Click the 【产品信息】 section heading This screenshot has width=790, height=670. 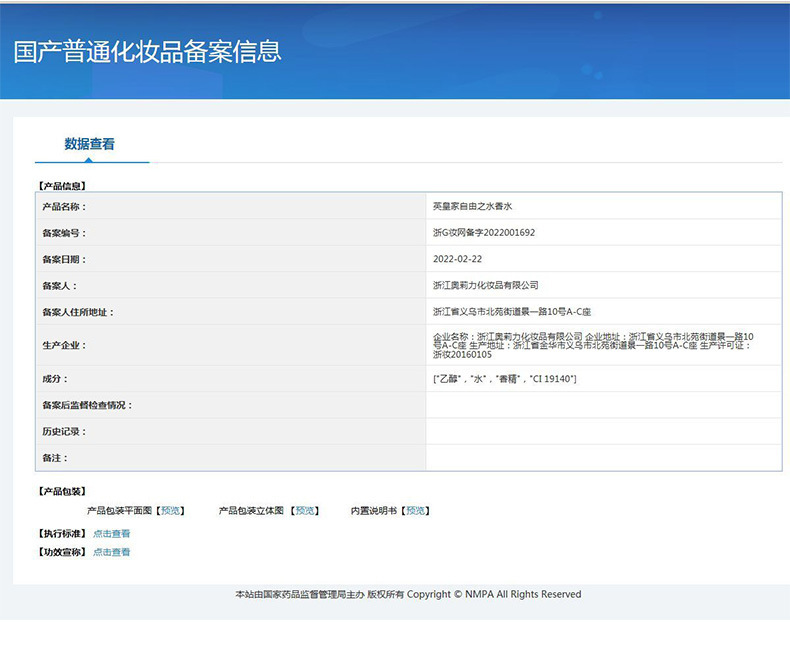click(62, 186)
